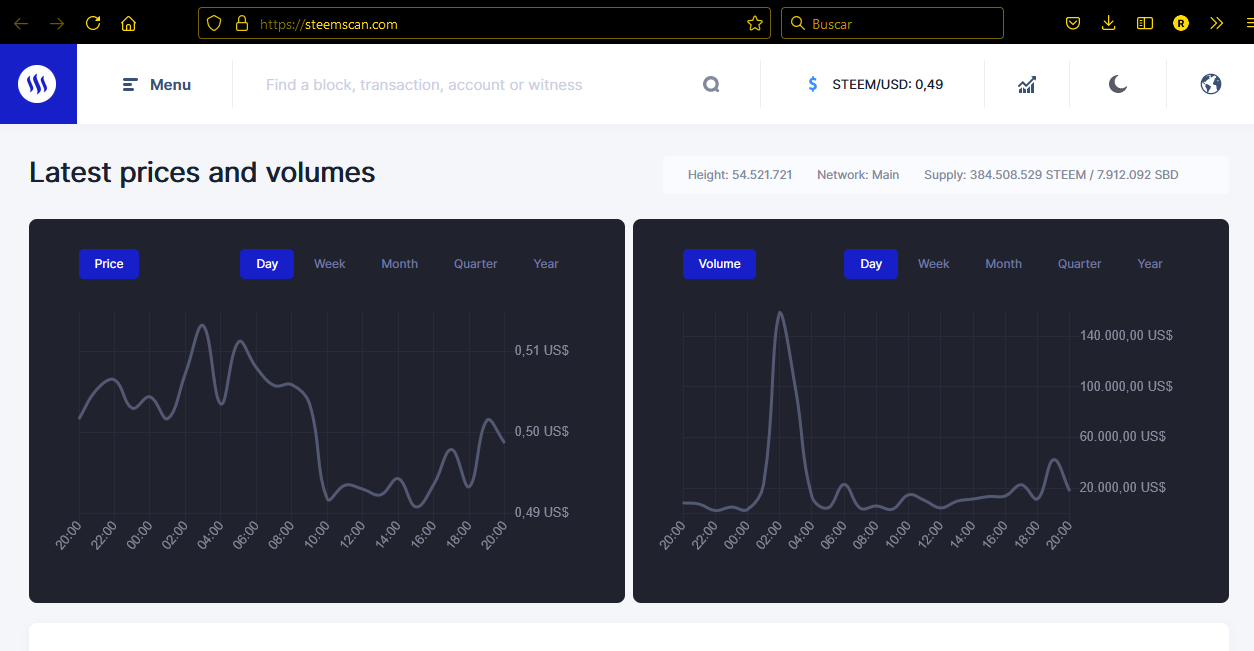Image resolution: width=1254 pixels, height=651 pixels.
Task: Select Week tab on Price chart
Action: pyautogui.click(x=330, y=264)
